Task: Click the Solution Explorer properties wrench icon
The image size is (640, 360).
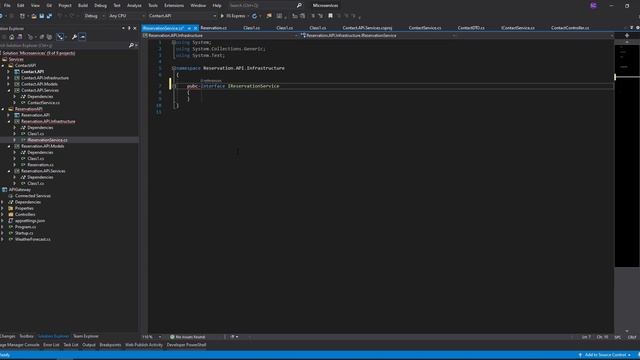Action: pos(74,37)
